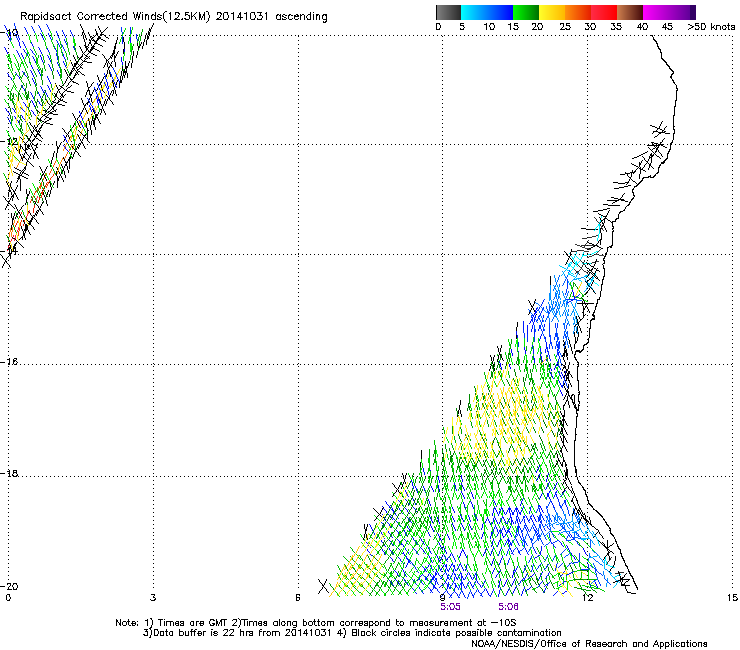Click the longitude axis label '15'

(732, 598)
